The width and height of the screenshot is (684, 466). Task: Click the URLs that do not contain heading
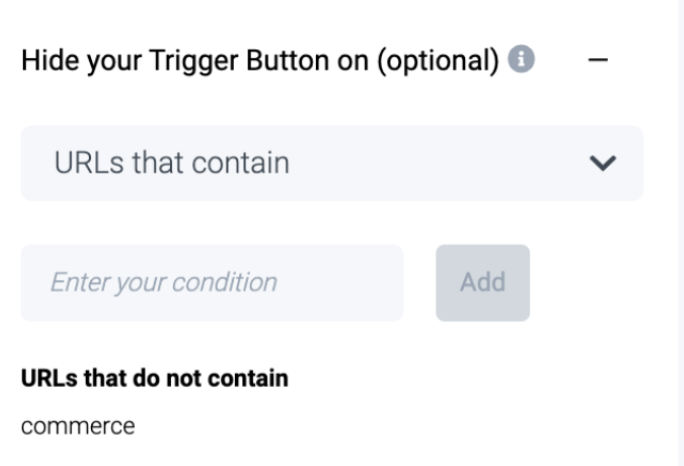click(154, 379)
